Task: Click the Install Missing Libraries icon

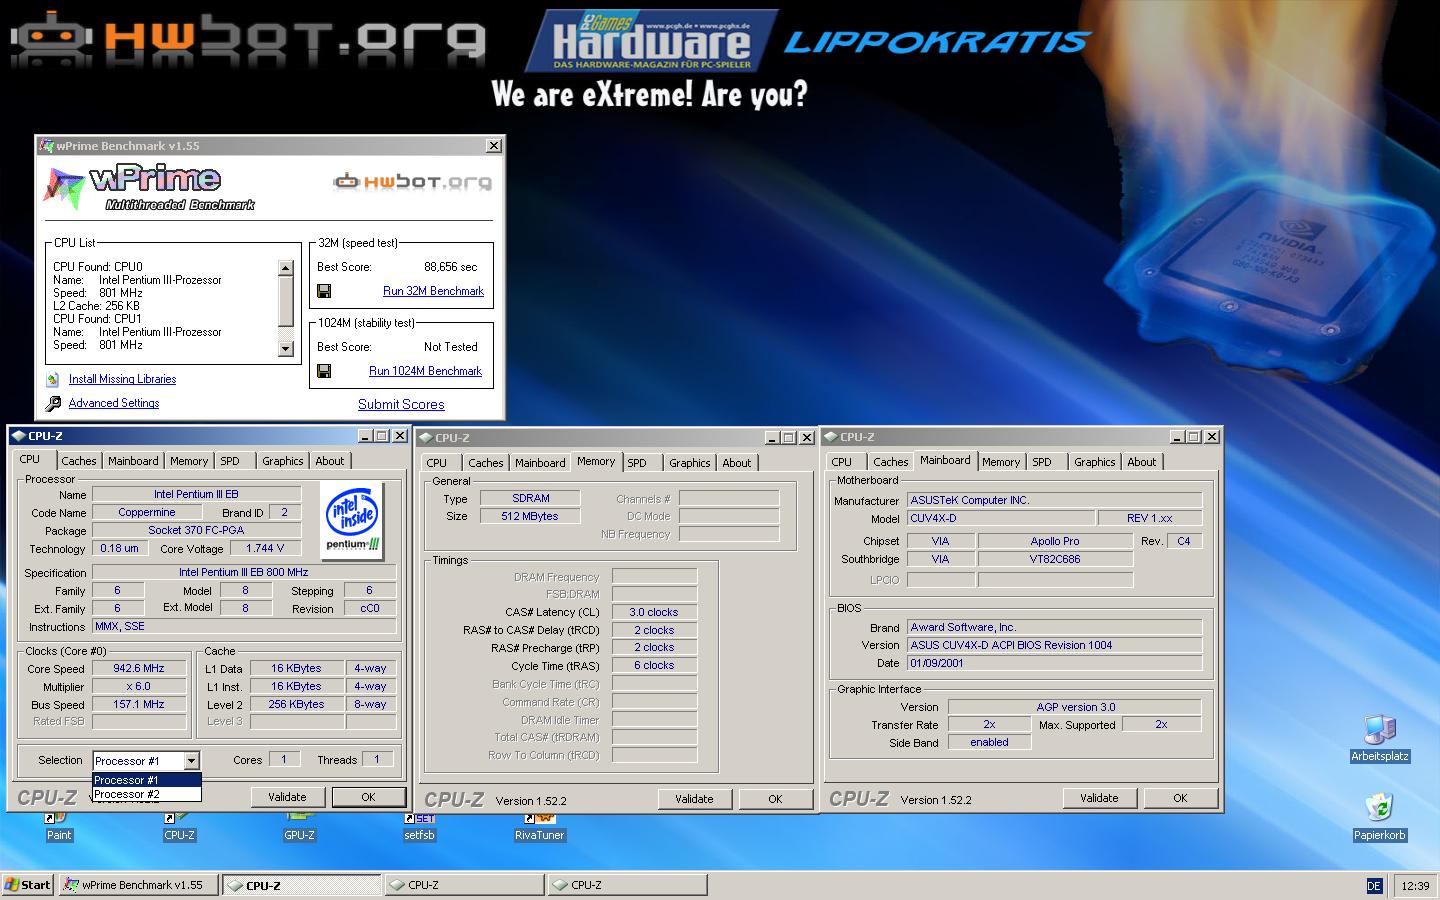Action: (x=53, y=380)
